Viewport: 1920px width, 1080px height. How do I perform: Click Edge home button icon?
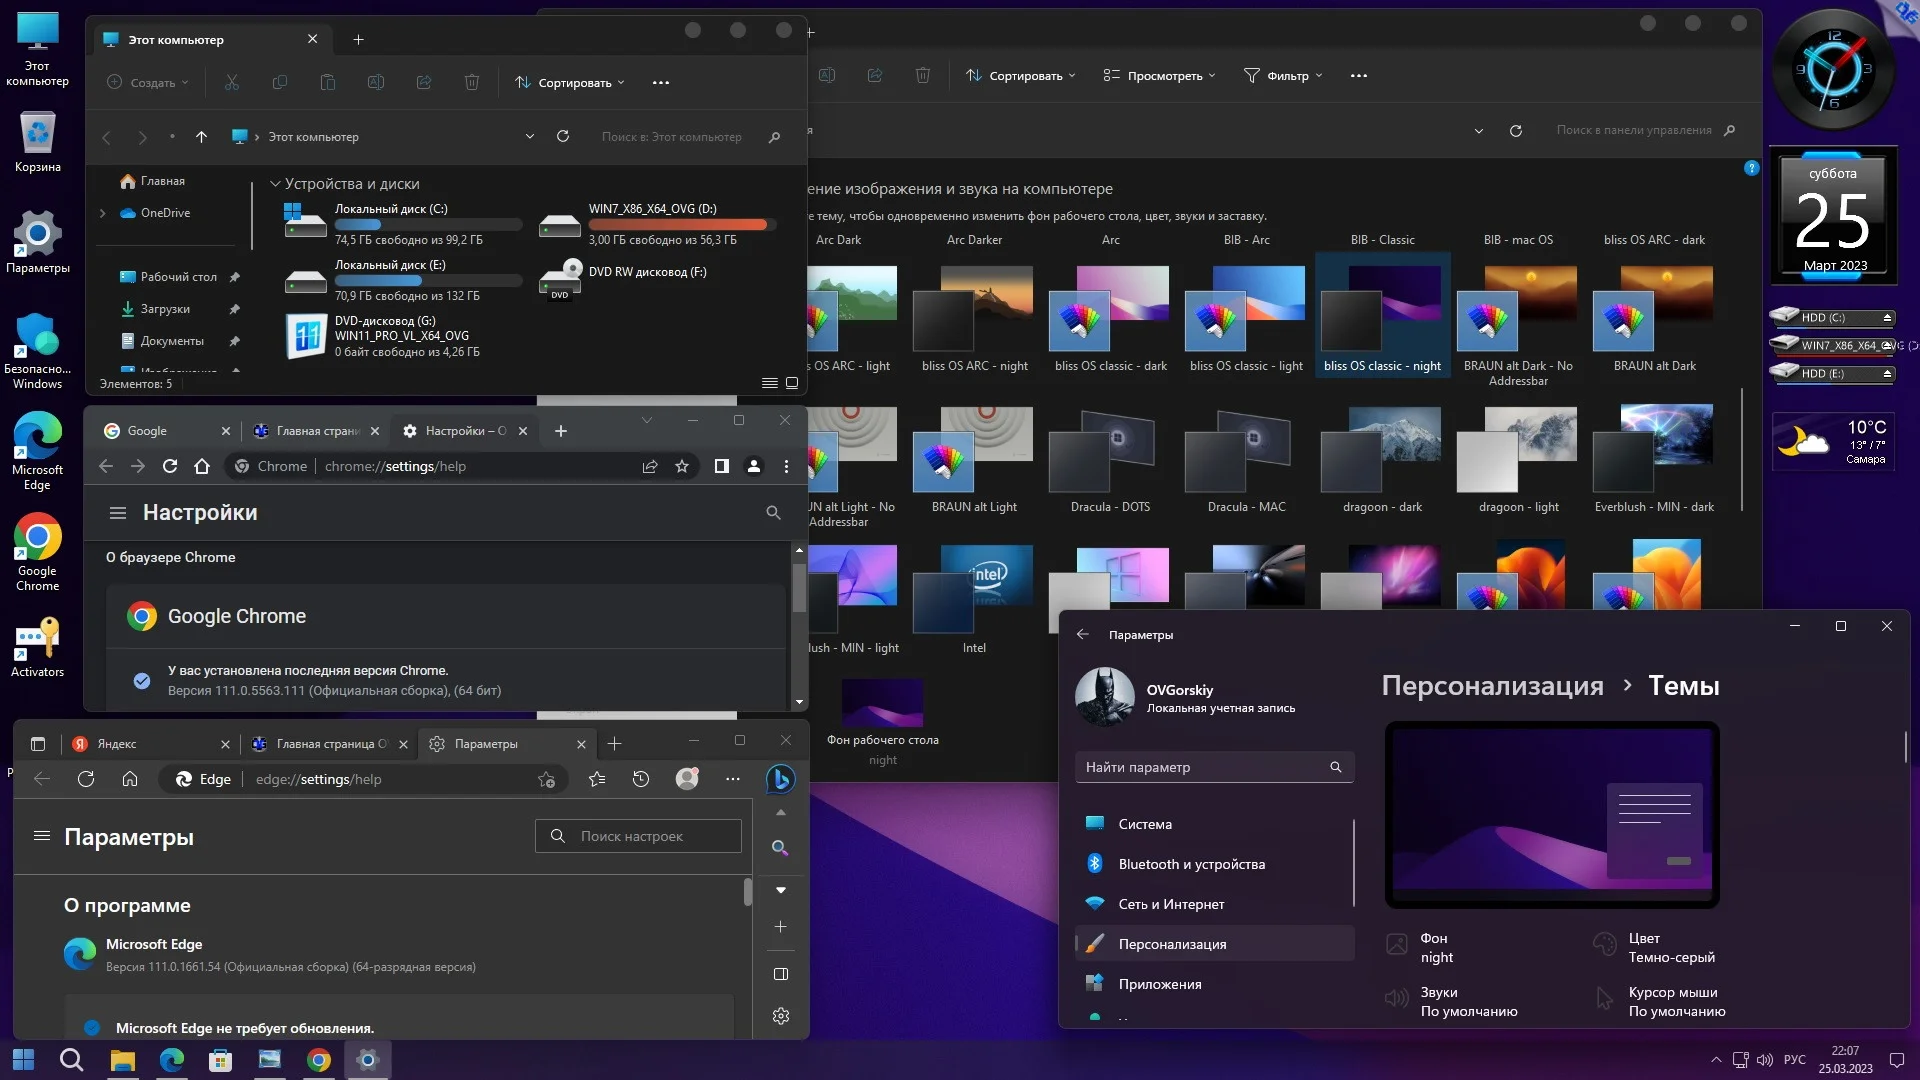tap(130, 779)
